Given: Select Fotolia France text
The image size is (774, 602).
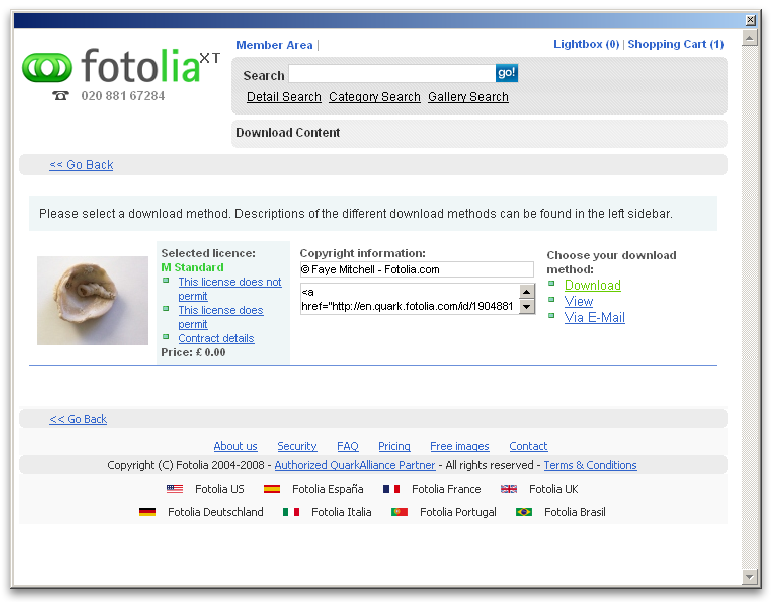Looking at the screenshot, I should (x=447, y=489).
